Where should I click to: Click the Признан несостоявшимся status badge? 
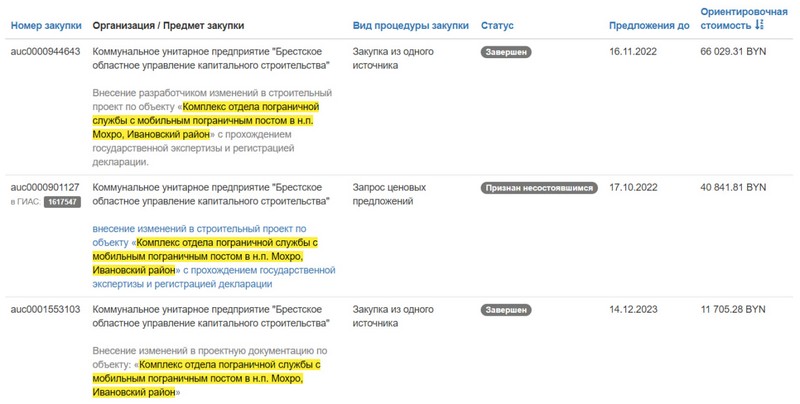click(x=539, y=188)
